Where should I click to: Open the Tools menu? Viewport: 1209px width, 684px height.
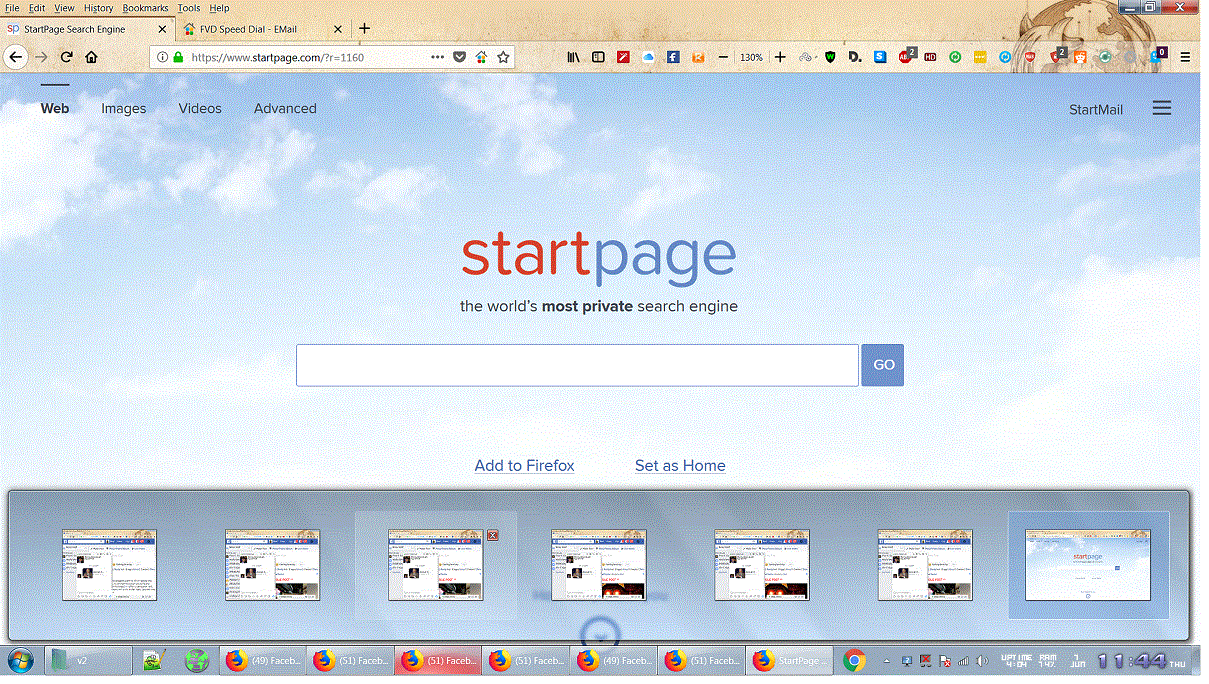[189, 8]
